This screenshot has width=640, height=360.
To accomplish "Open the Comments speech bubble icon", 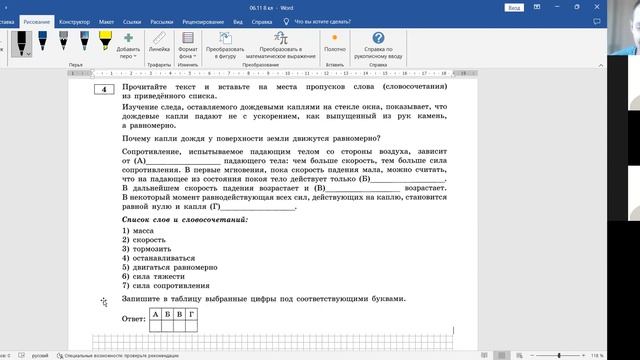I will (x=597, y=21).
